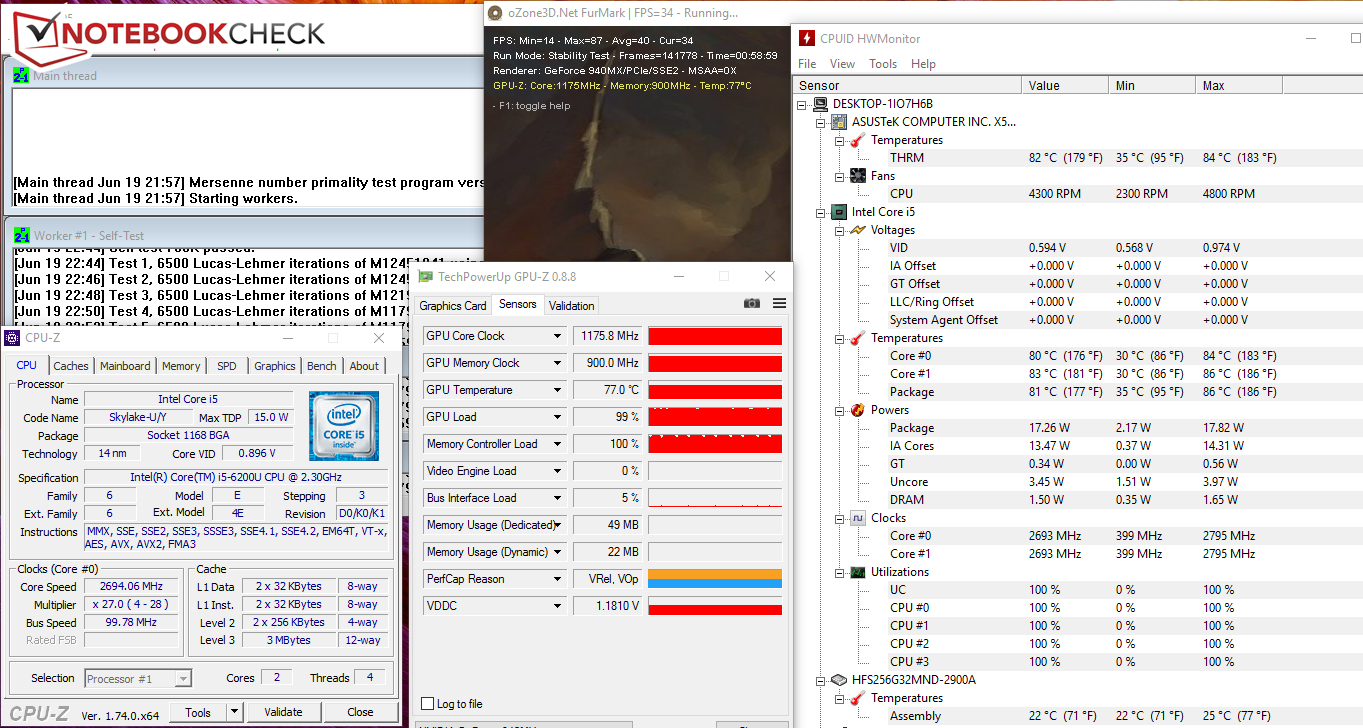This screenshot has height=728, width=1363.
Task: Collapse the Utilizations tree node
Action: 841,572
